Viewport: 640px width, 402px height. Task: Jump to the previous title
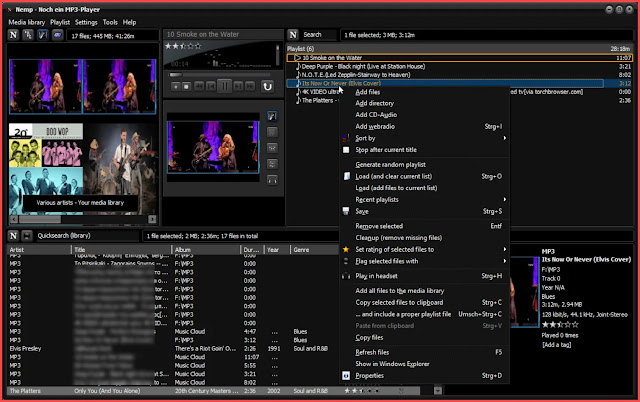click(211, 87)
